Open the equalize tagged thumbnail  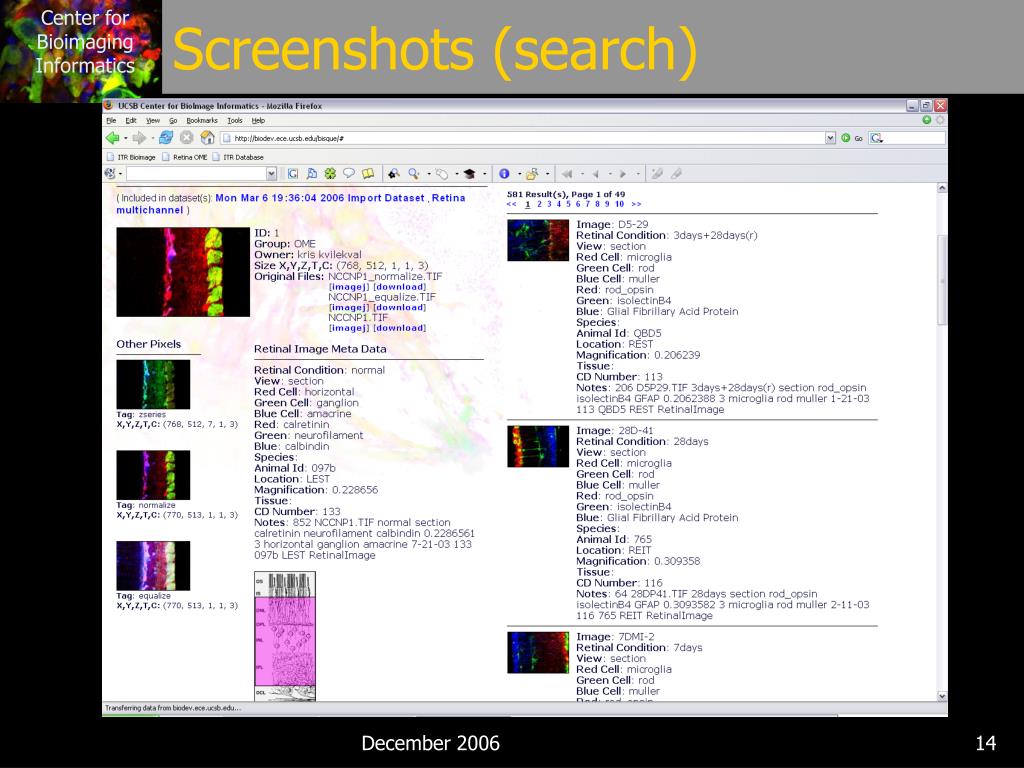pos(153,566)
